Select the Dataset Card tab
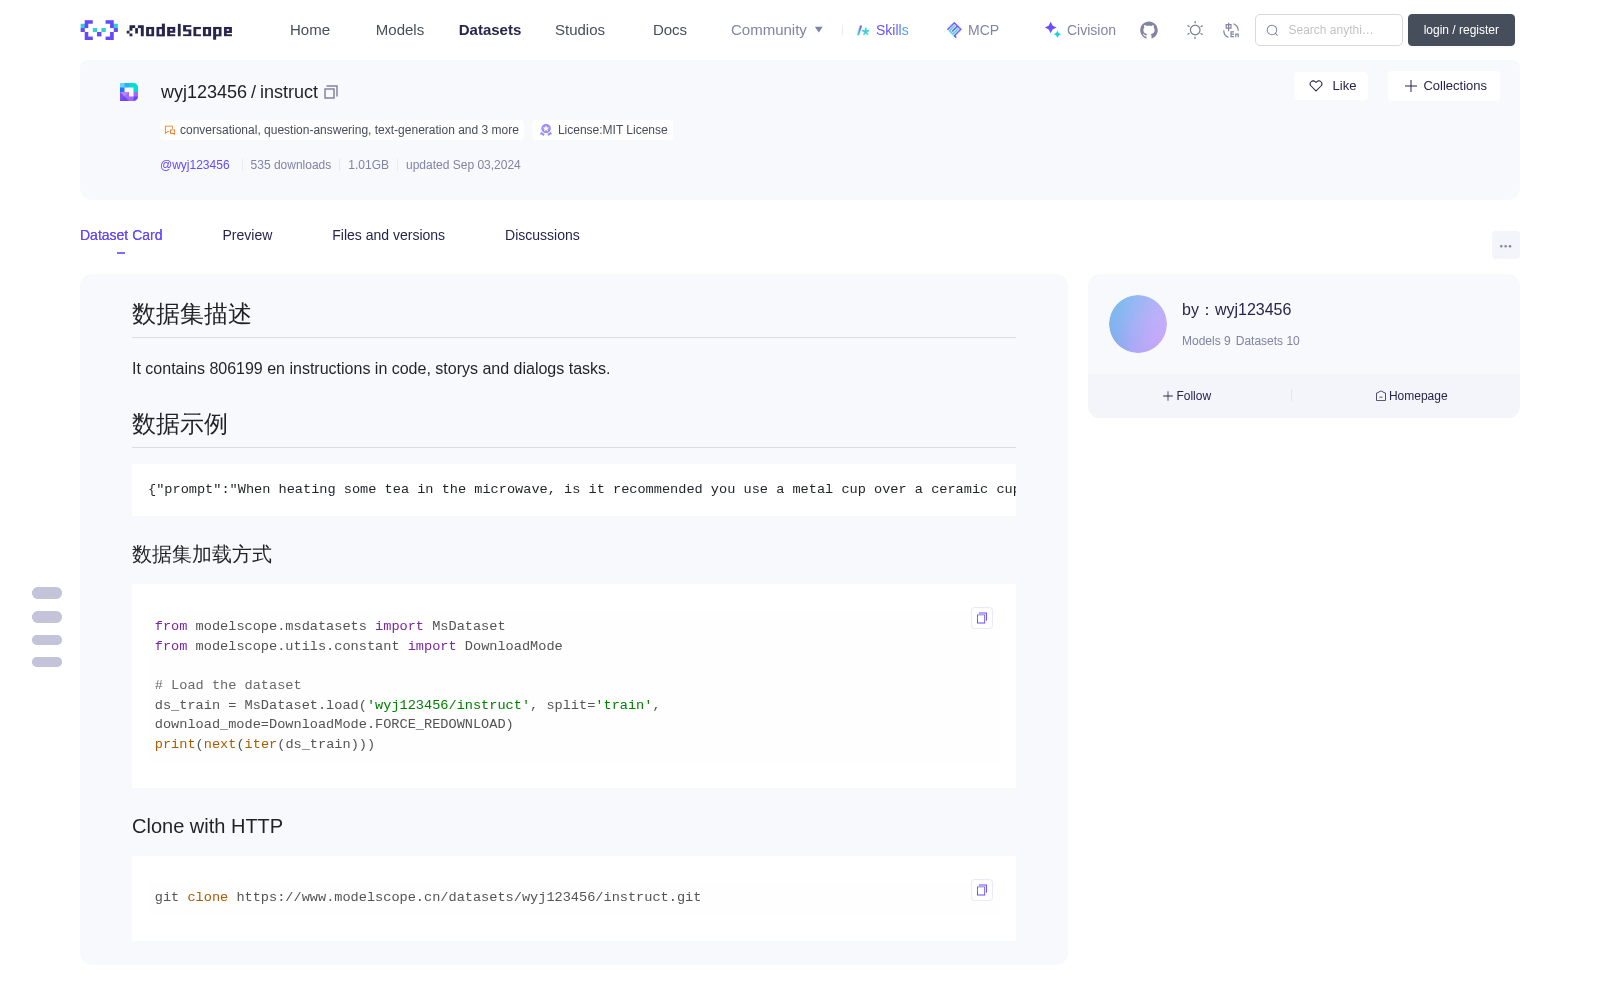 (121, 235)
